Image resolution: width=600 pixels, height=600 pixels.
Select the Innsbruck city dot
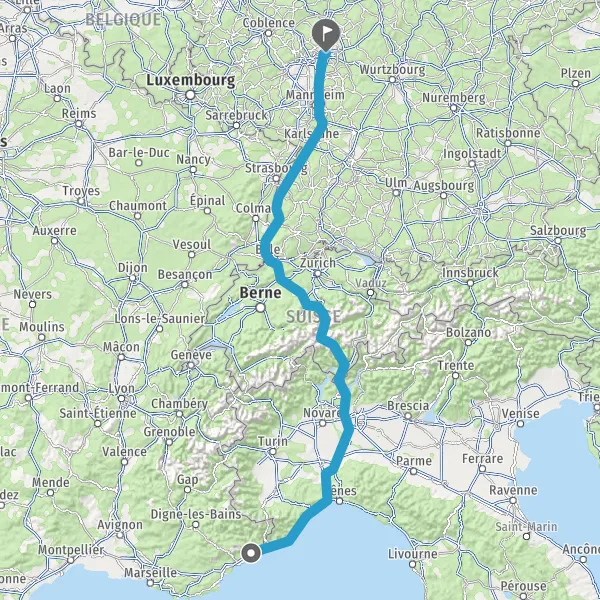coord(470,284)
